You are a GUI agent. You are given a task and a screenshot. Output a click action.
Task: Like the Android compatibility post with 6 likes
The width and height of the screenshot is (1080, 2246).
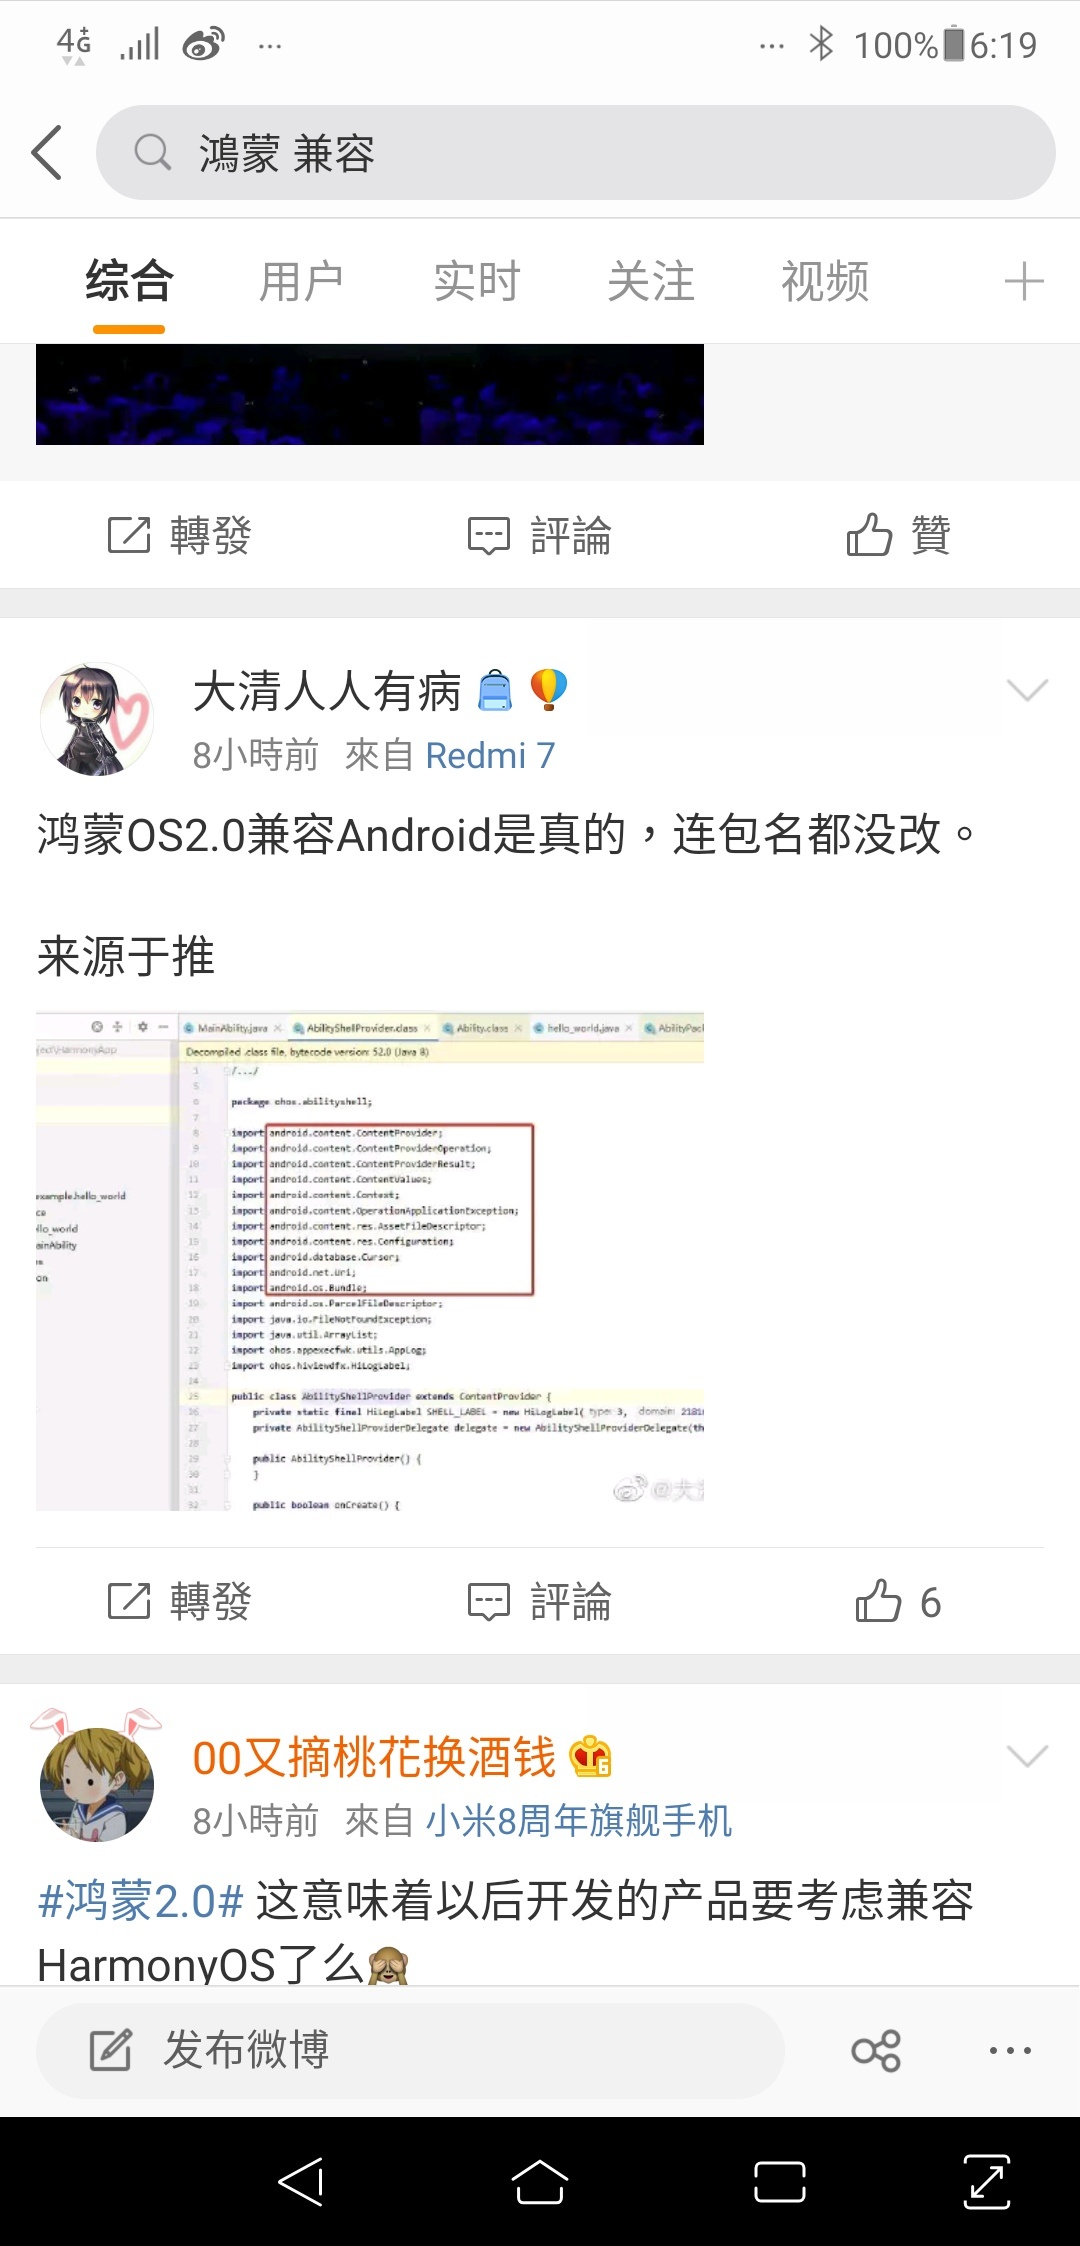point(898,1601)
